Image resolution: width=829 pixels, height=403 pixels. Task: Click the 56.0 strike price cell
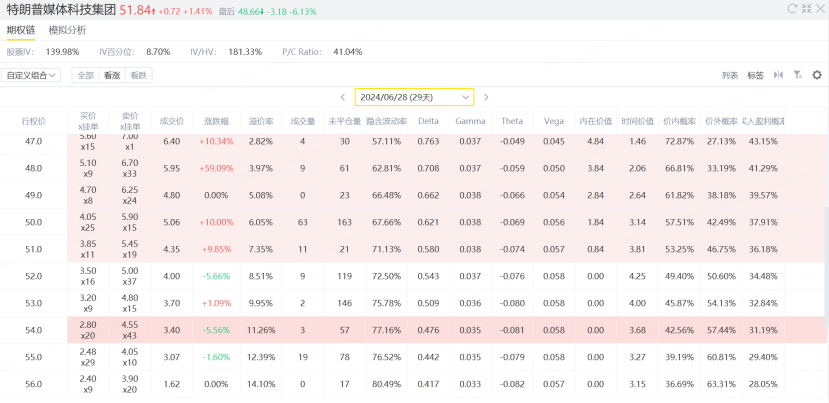click(x=34, y=384)
